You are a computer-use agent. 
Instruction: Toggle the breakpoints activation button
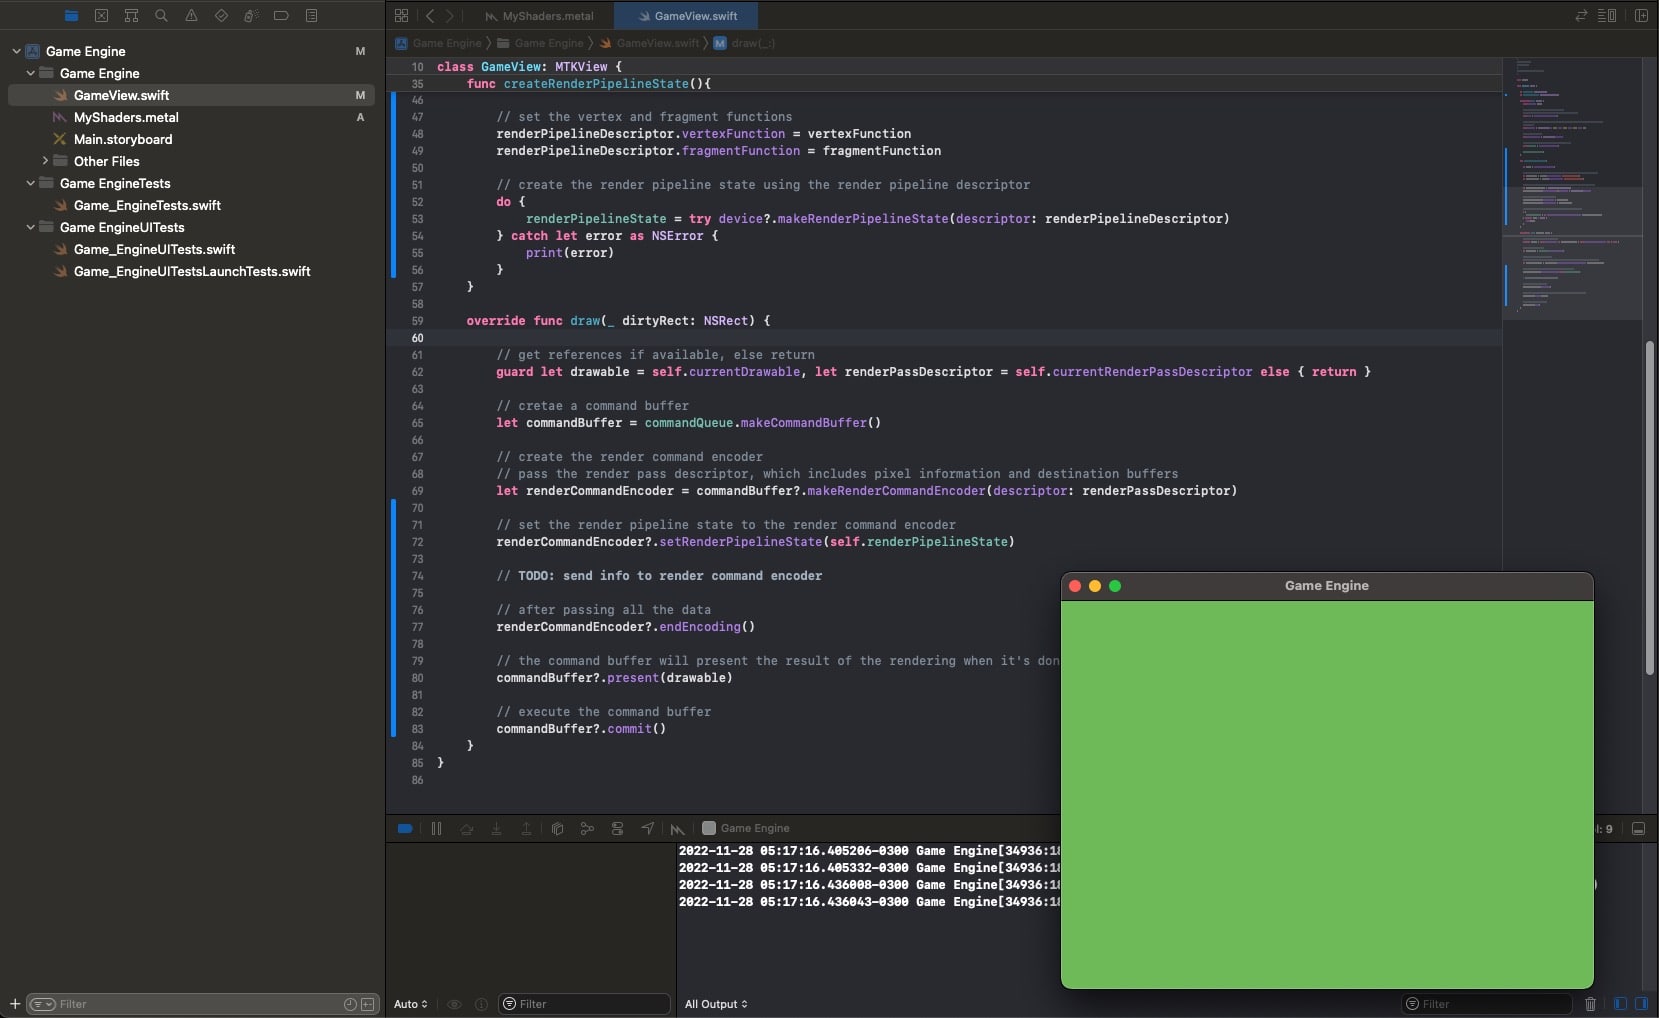click(405, 828)
